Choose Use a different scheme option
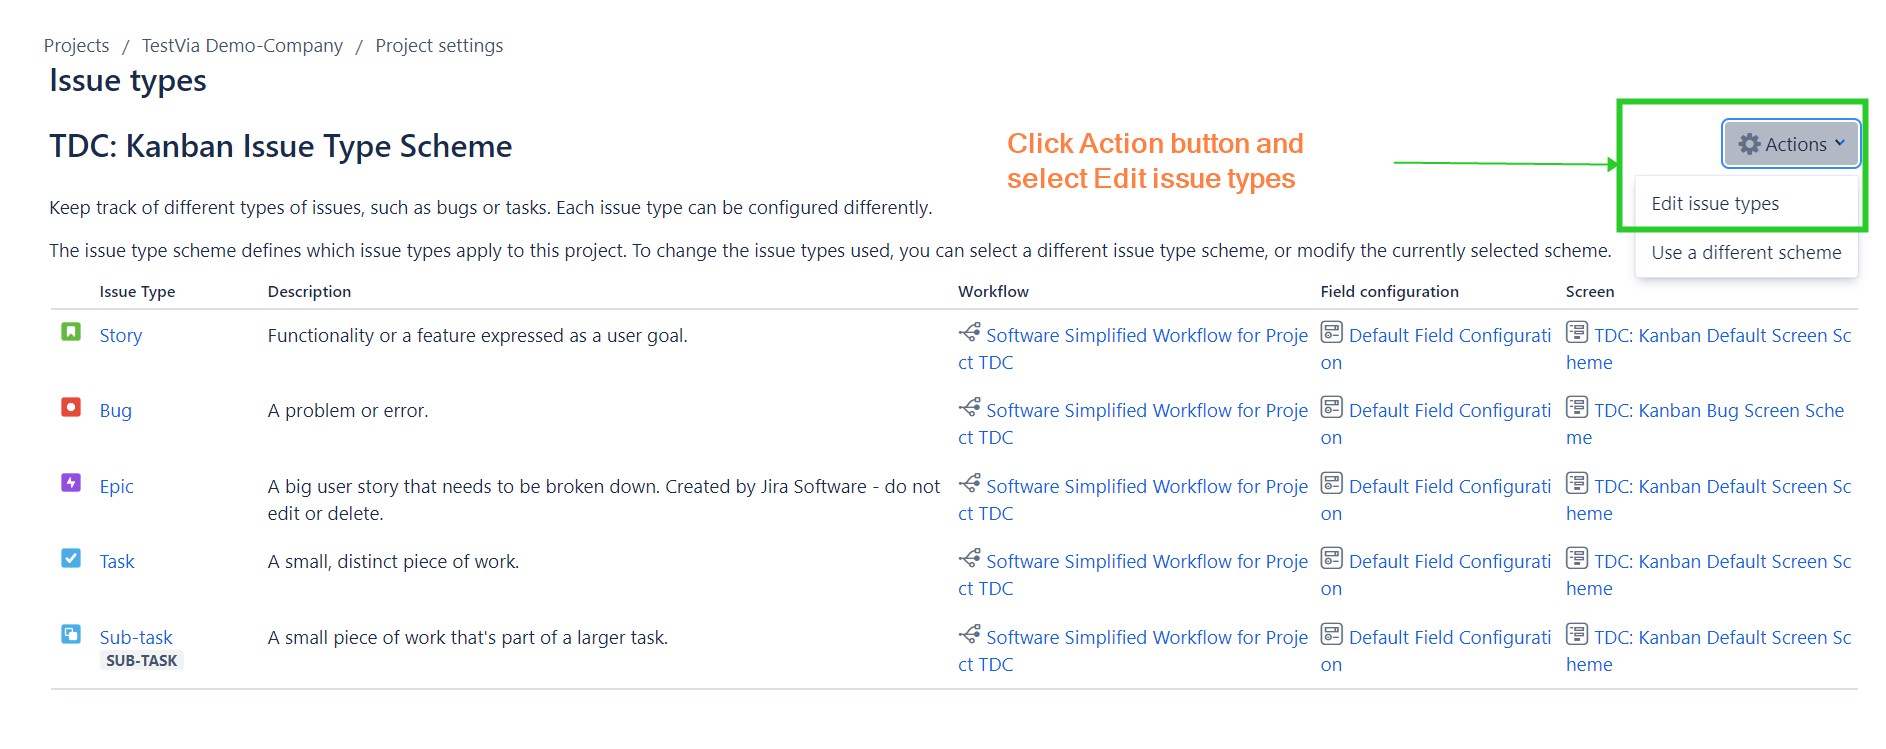This screenshot has width=1886, height=749. 1746,253
